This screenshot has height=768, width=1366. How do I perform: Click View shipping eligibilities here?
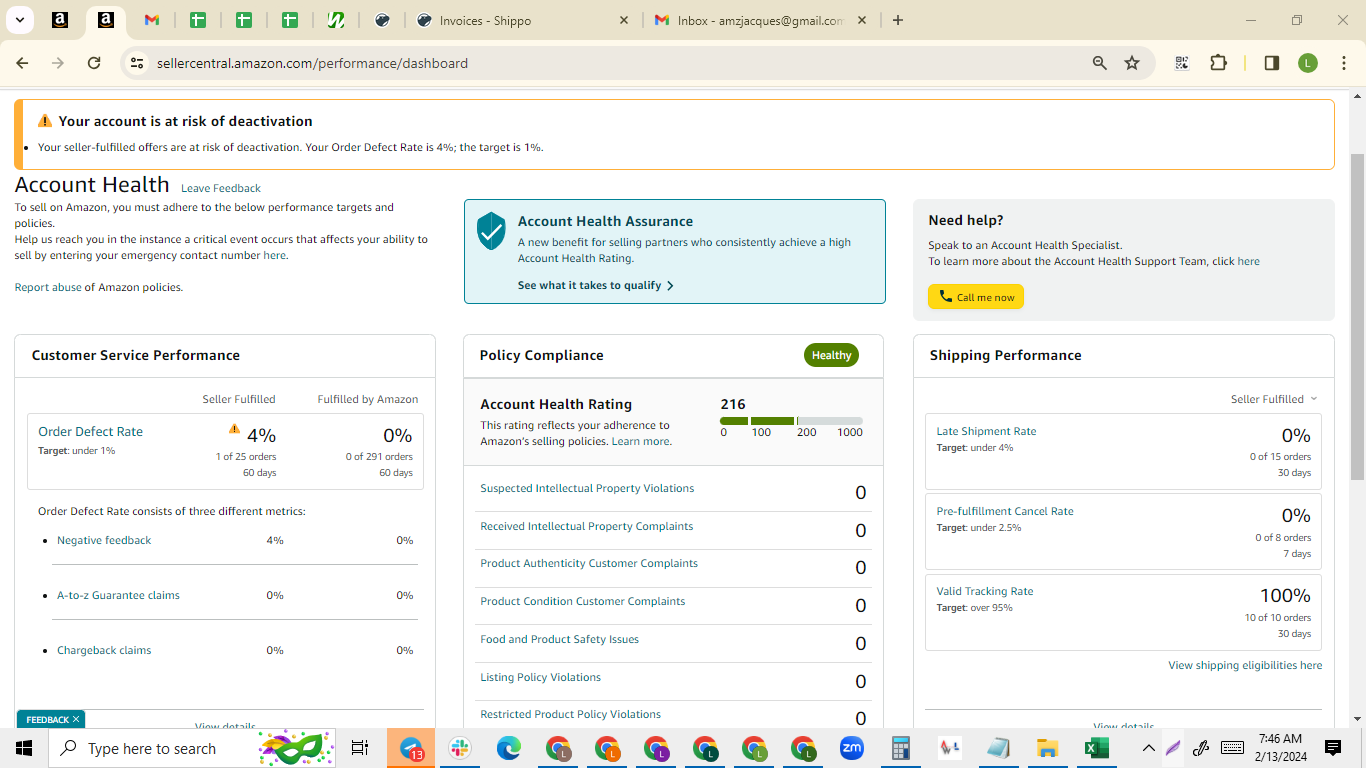(1245, 665)
